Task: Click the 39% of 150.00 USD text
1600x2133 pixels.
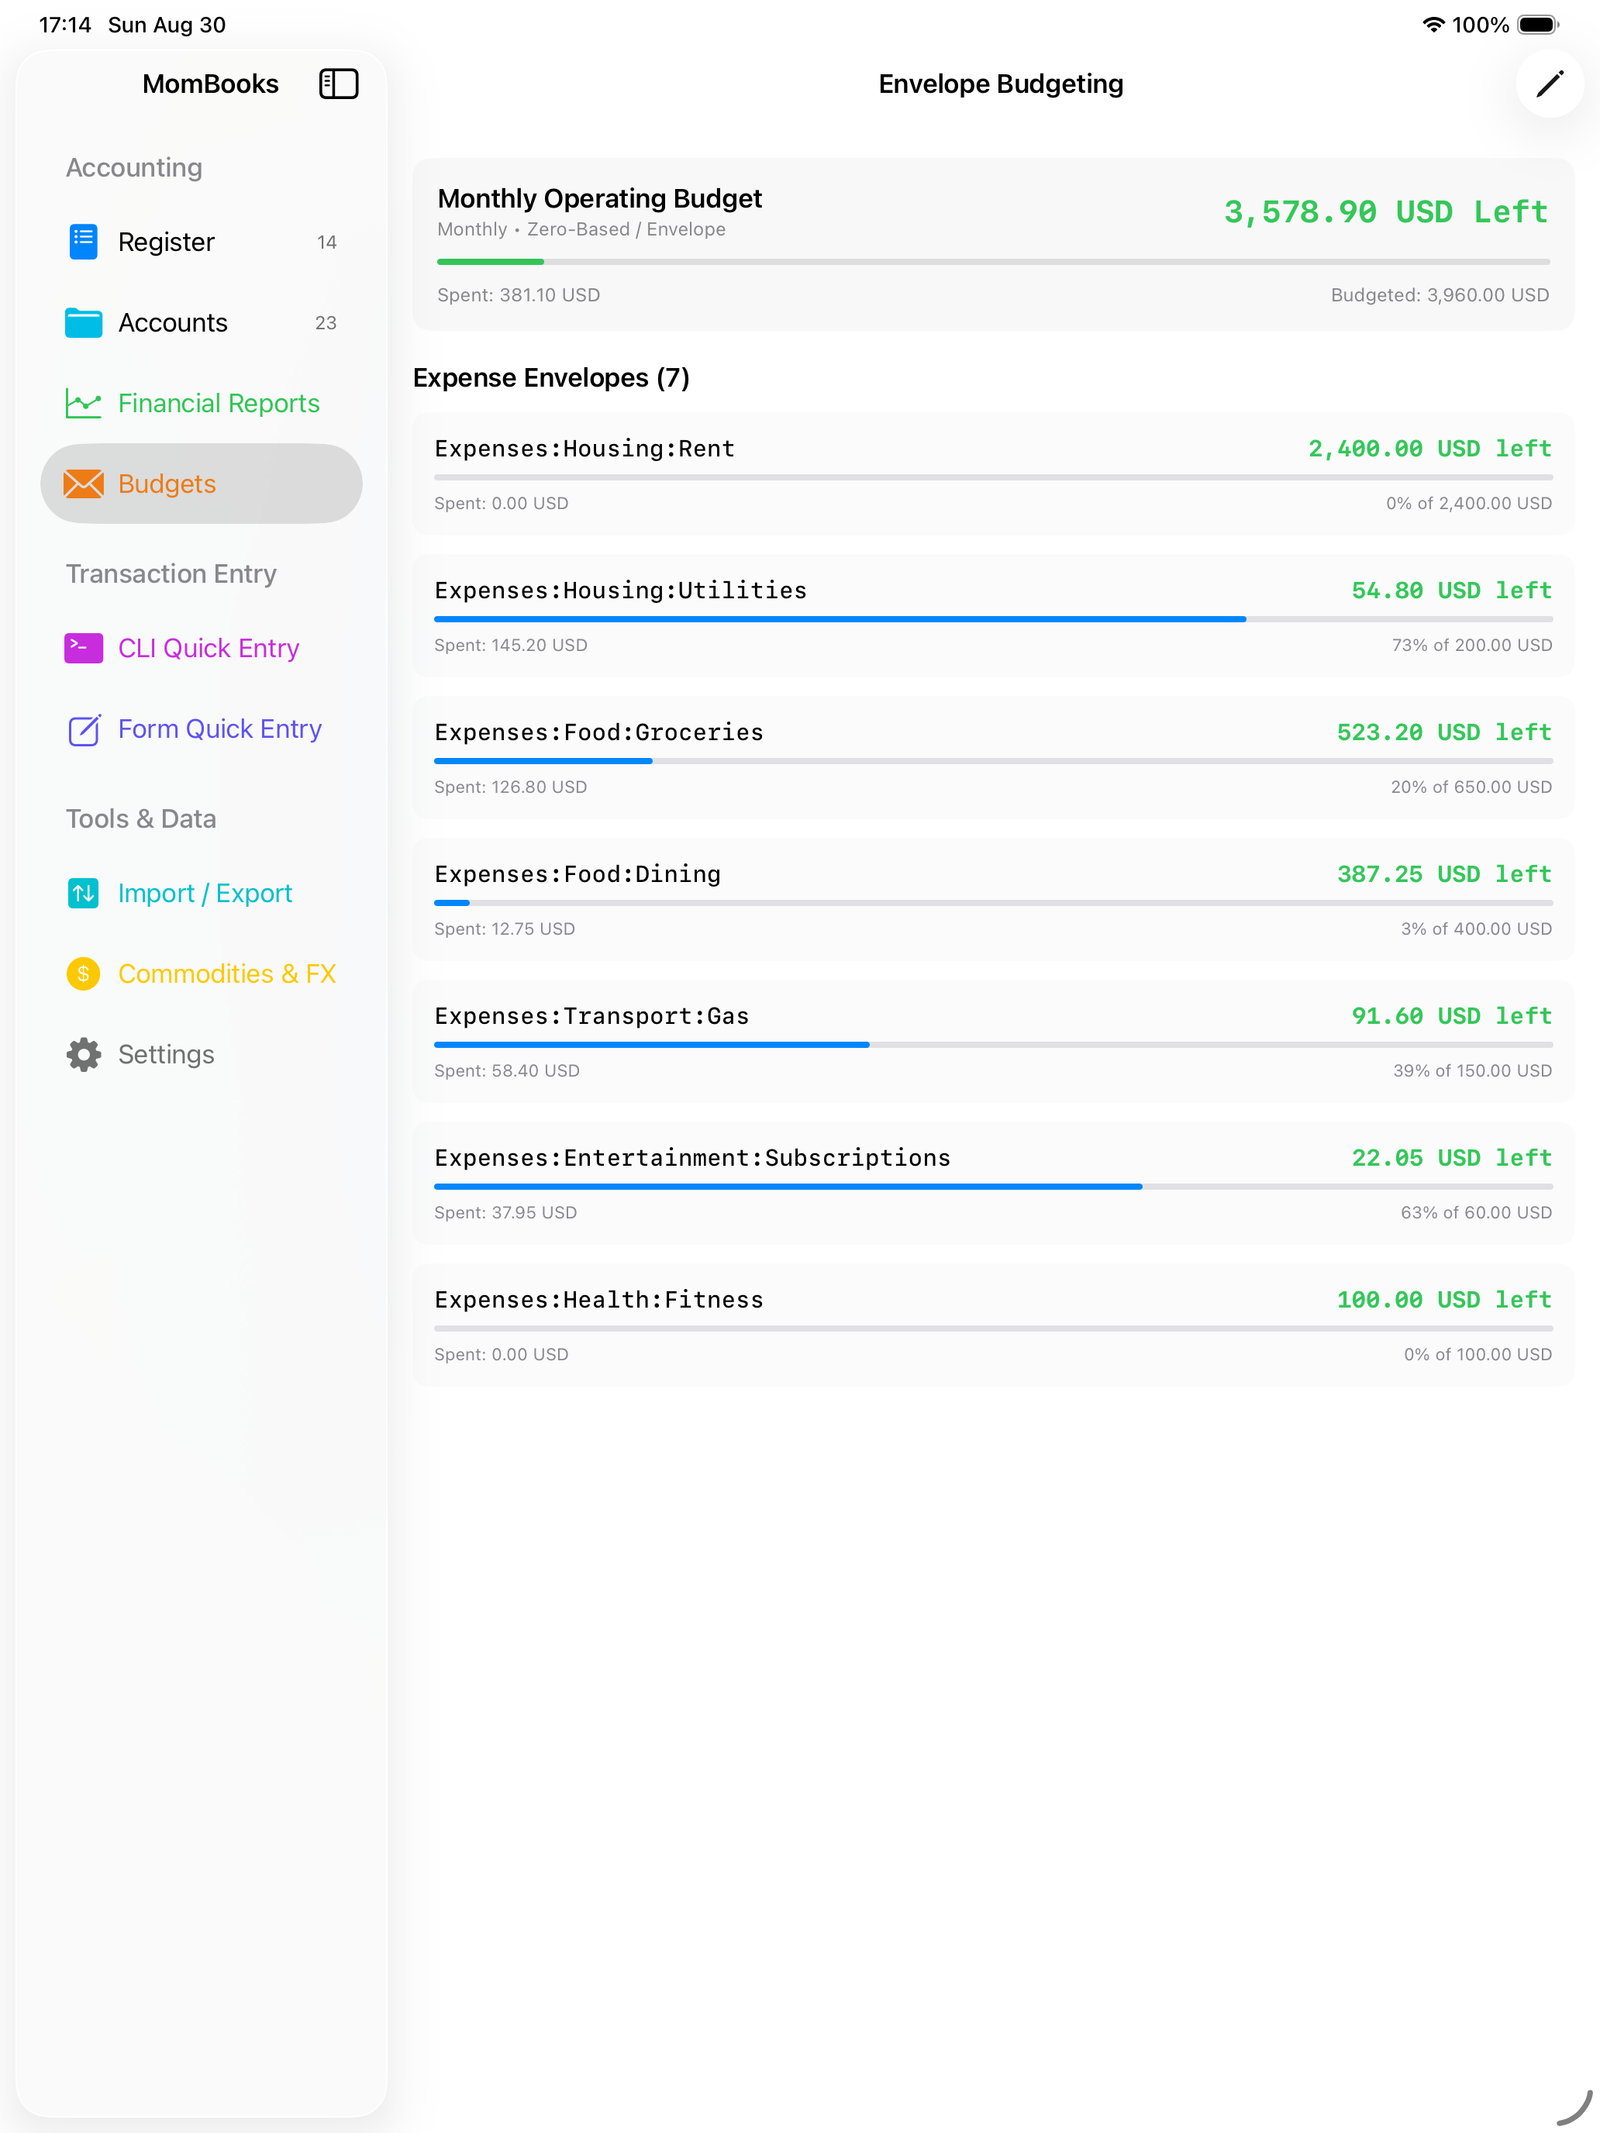Action: tap(1472, 1071)
